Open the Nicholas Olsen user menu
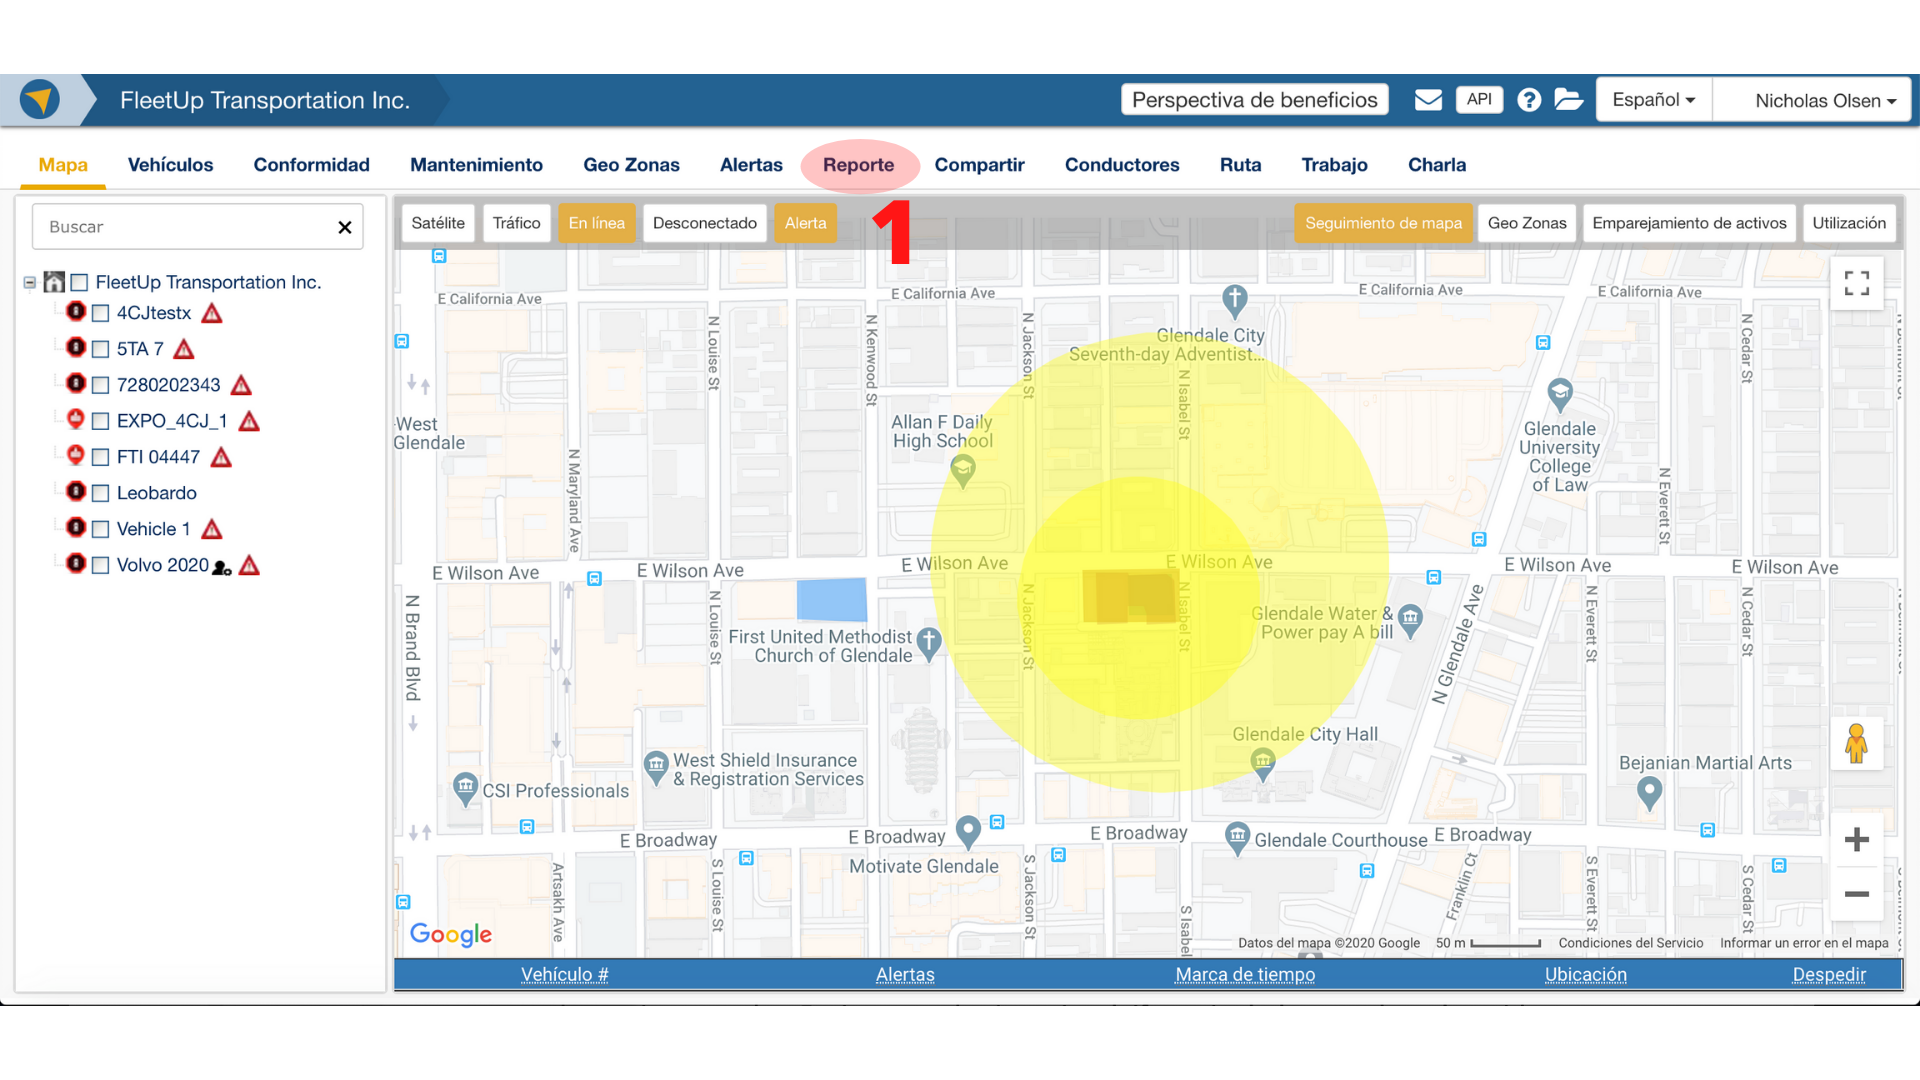This screenshot has width=1920, height=1080. point(1812,100)
